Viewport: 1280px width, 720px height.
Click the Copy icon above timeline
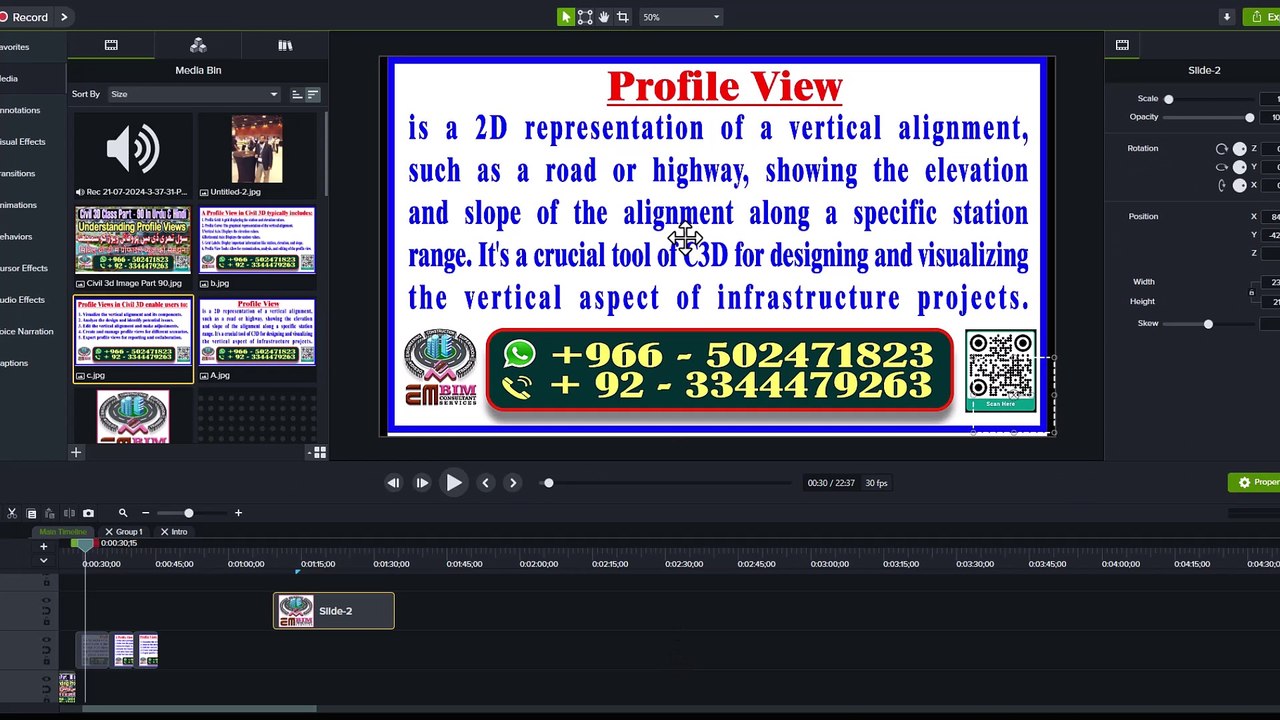point(31,513)
